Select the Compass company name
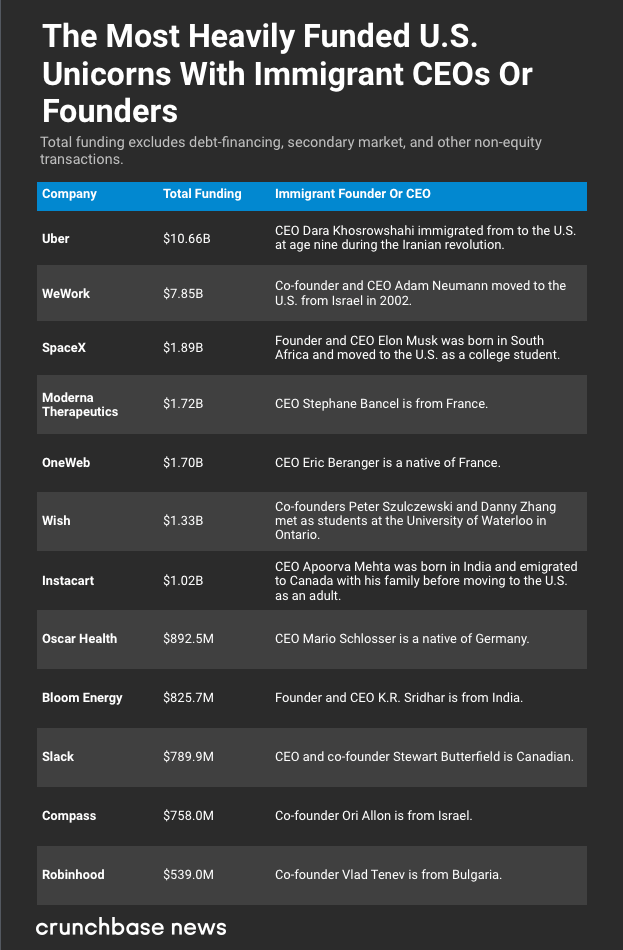This screenshot has height=950, width=623. click(x=69, y=816)
